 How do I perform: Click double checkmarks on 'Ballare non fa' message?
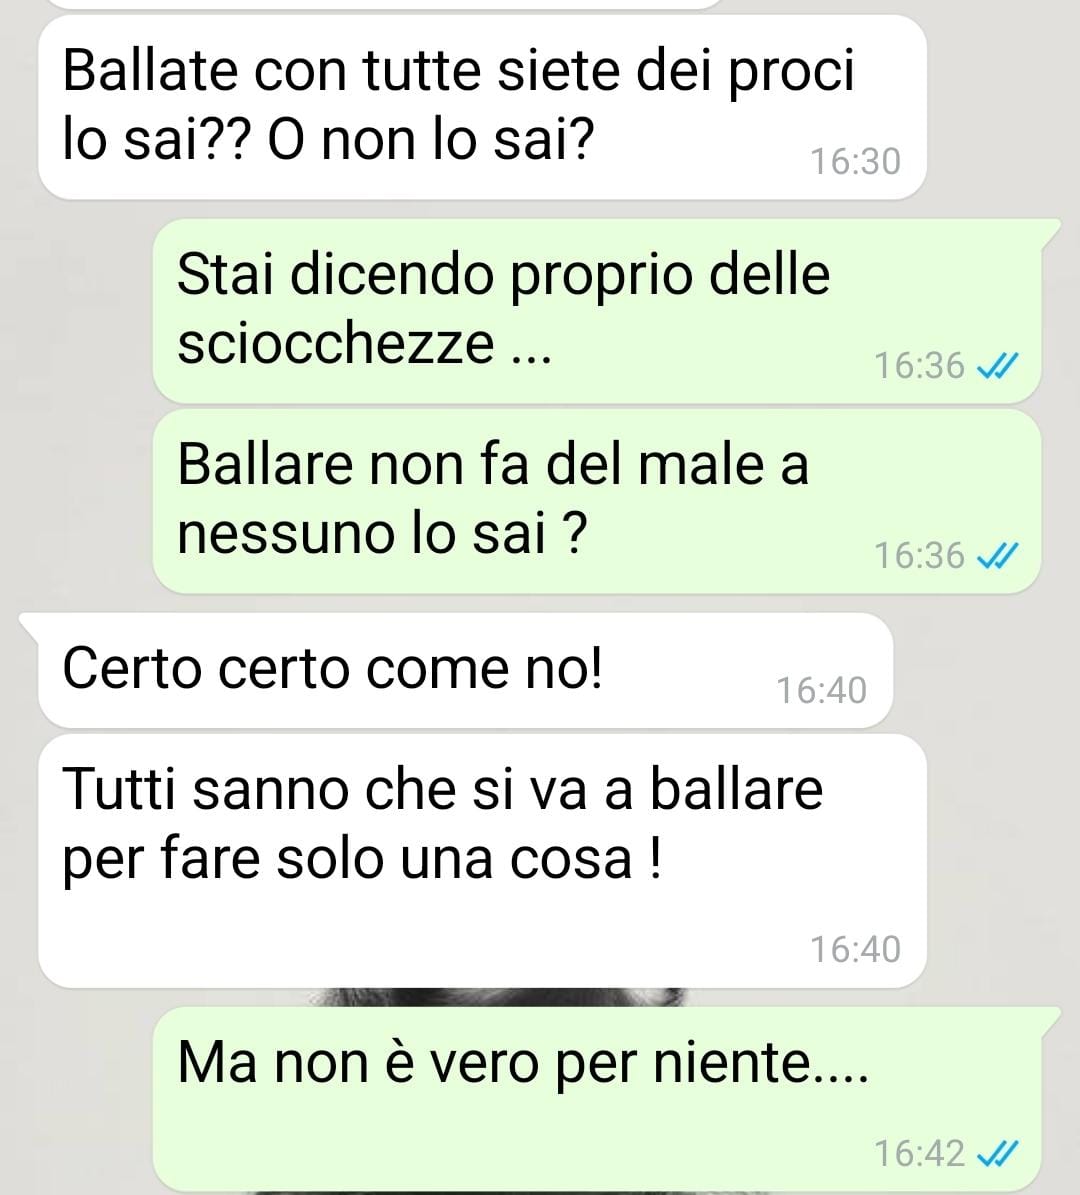pyautogui.click(x=997, y=556)
